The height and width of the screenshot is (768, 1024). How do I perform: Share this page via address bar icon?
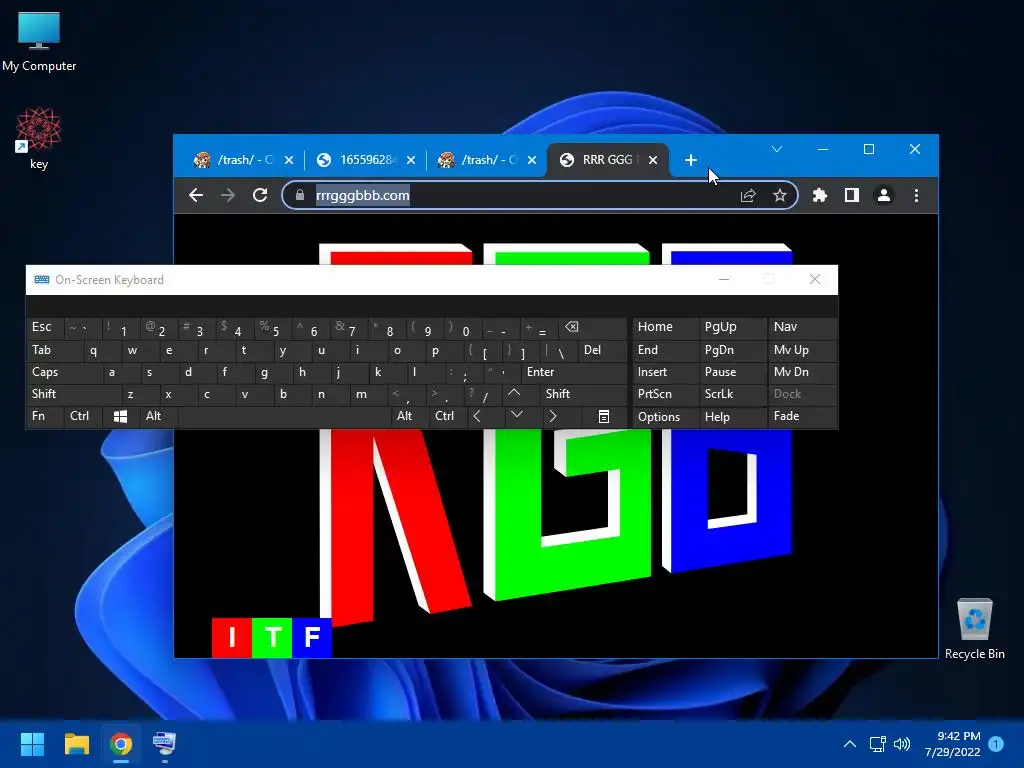click(x=748, y=195)
